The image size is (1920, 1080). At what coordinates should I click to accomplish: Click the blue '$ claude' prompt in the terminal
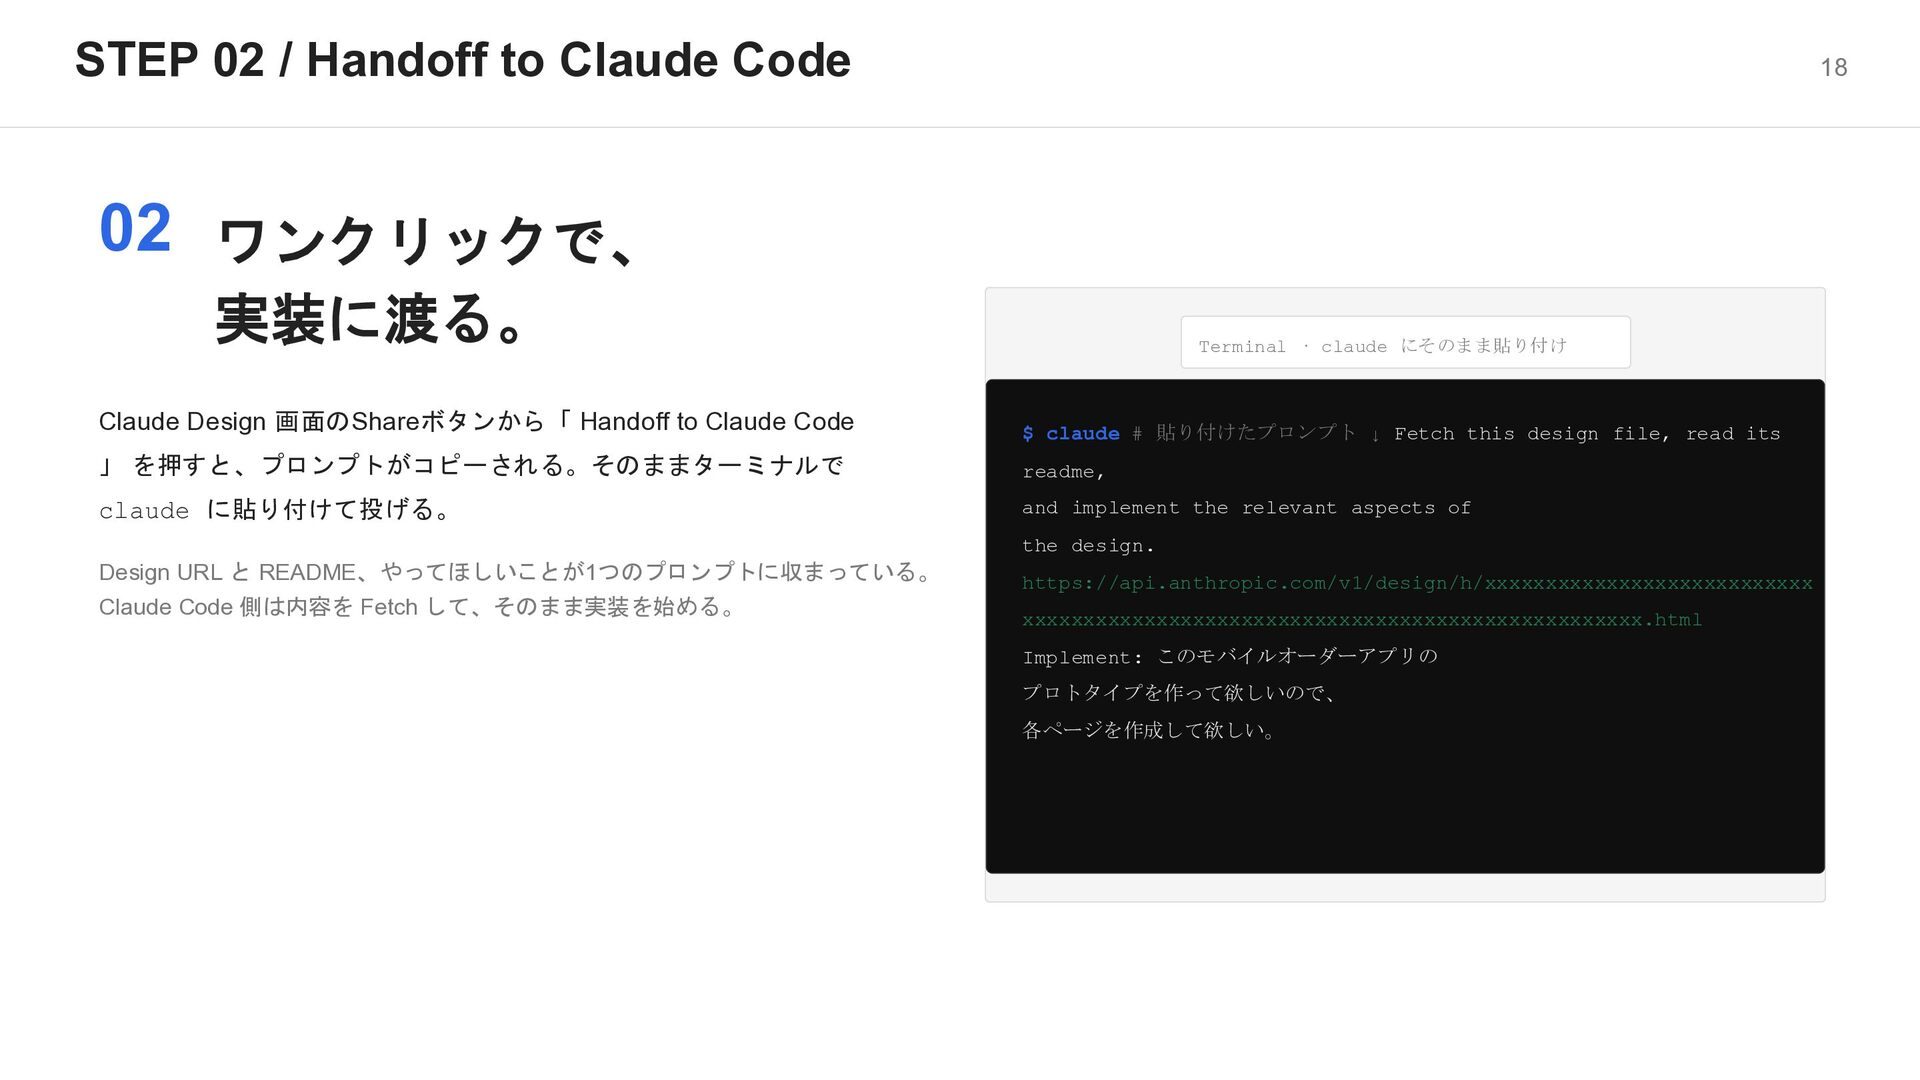tap(1070, 434)
